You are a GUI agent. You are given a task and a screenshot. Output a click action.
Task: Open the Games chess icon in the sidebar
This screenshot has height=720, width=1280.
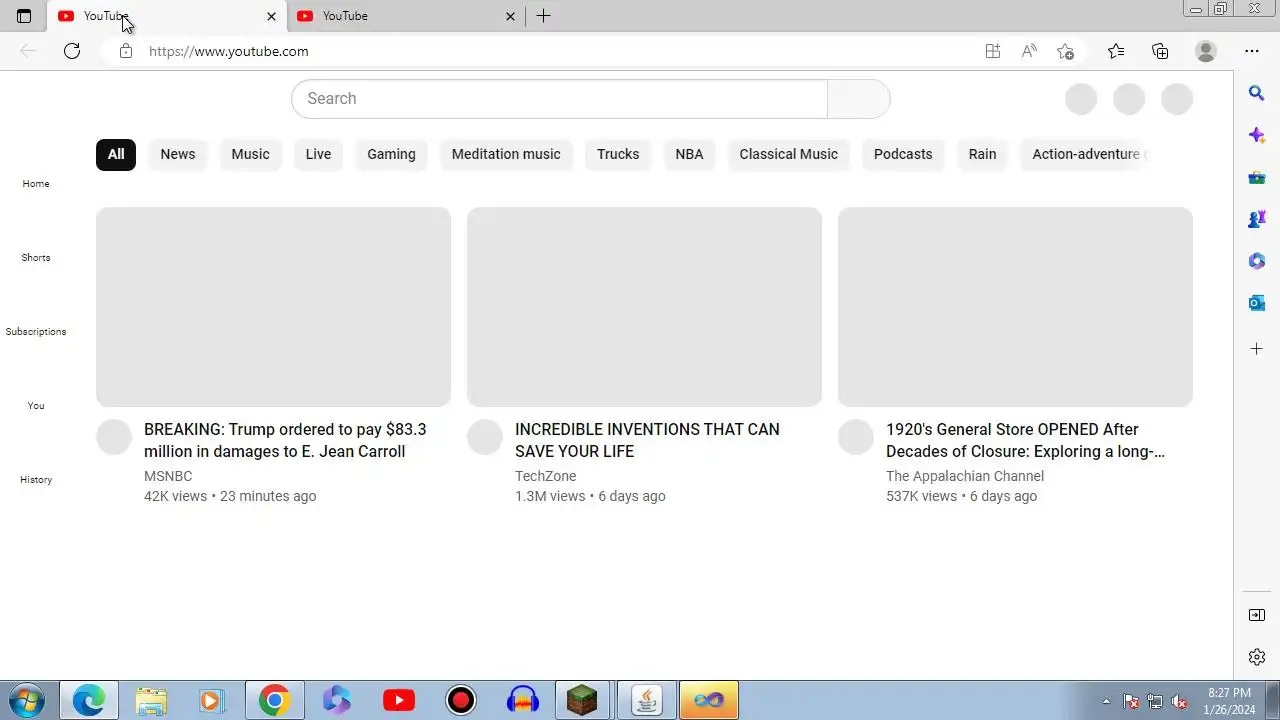click(x=1257, y=219)
